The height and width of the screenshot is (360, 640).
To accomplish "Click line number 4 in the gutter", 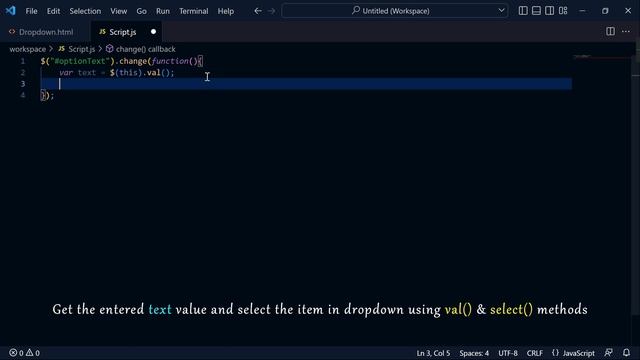I will [x=23, y=95].
